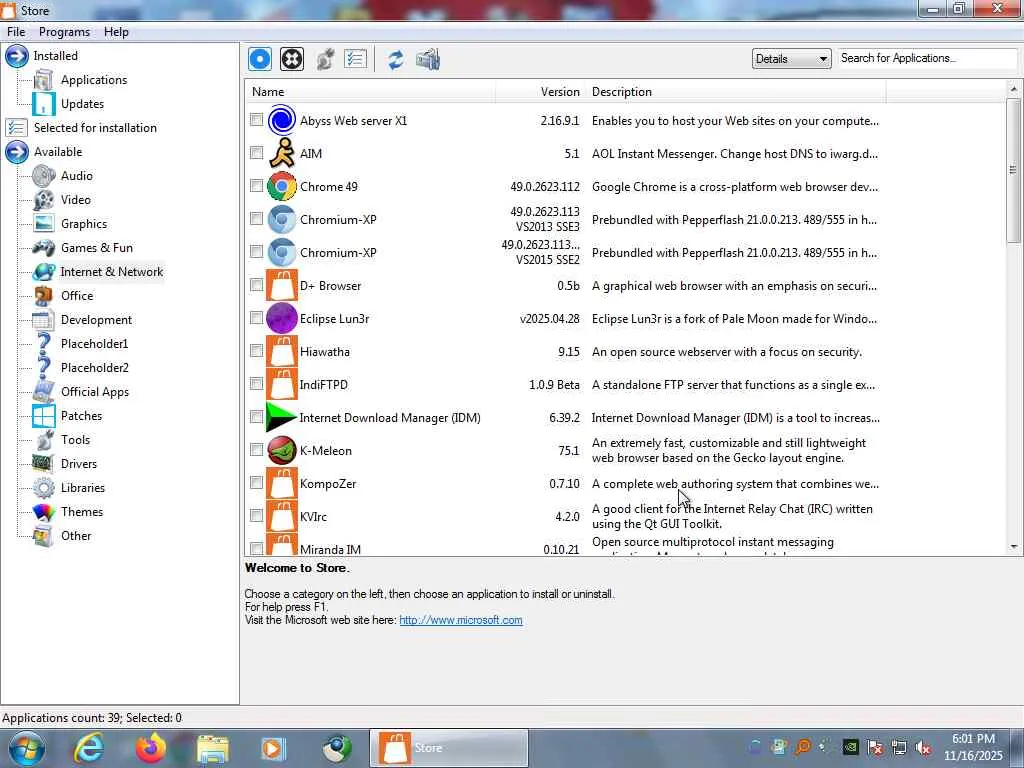Collapse the Installed tree node
Screen dimensions: 1024x768
tap(17, 56)
